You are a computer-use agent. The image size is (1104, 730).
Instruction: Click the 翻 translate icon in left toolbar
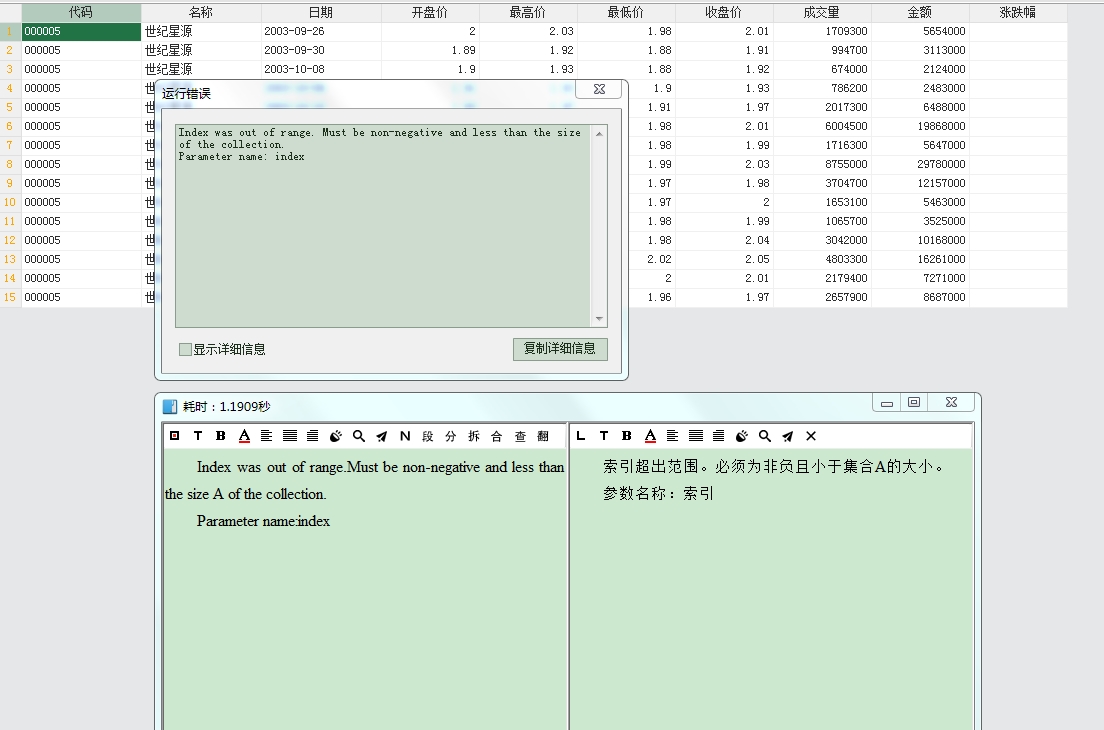click(x=543, y=436)
